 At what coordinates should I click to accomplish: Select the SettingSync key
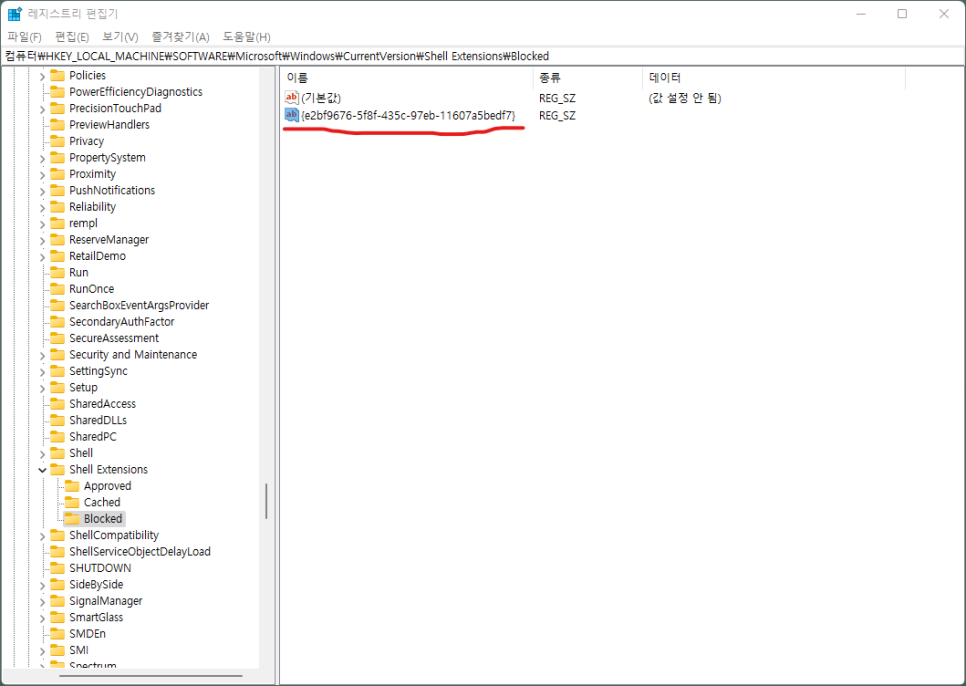click(x=98, y=371)
